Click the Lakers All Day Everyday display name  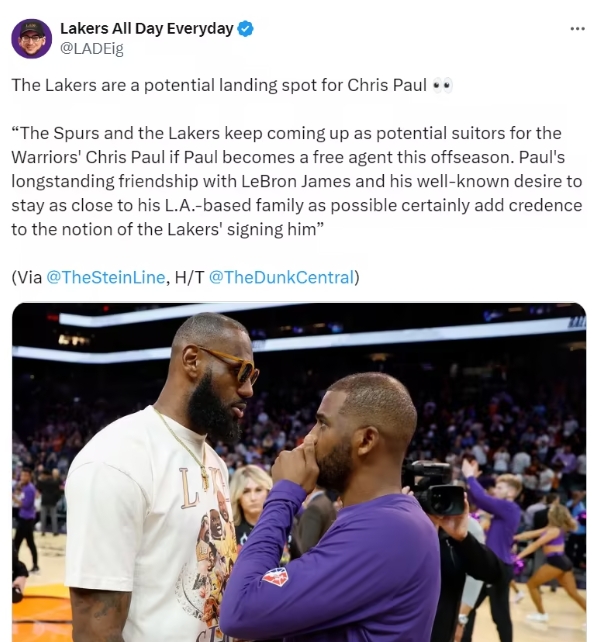pos(147,29)
